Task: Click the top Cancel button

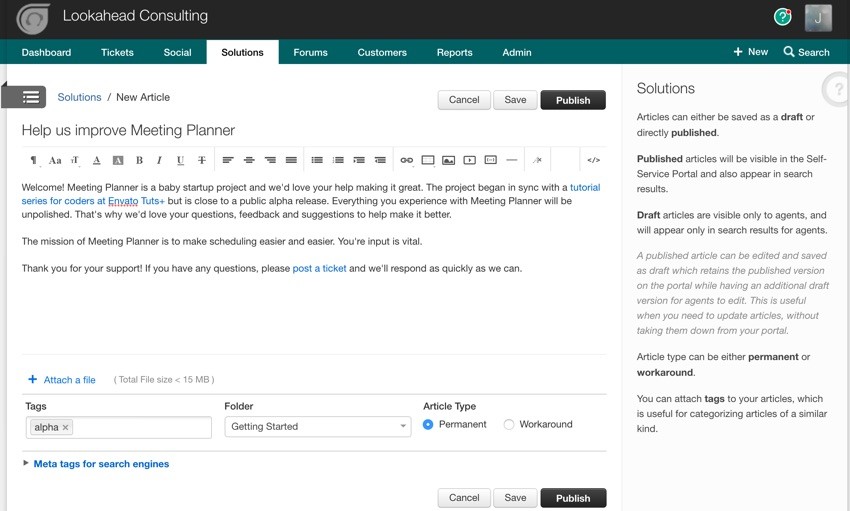Action: pyautogui.click(x=464, y=100)
